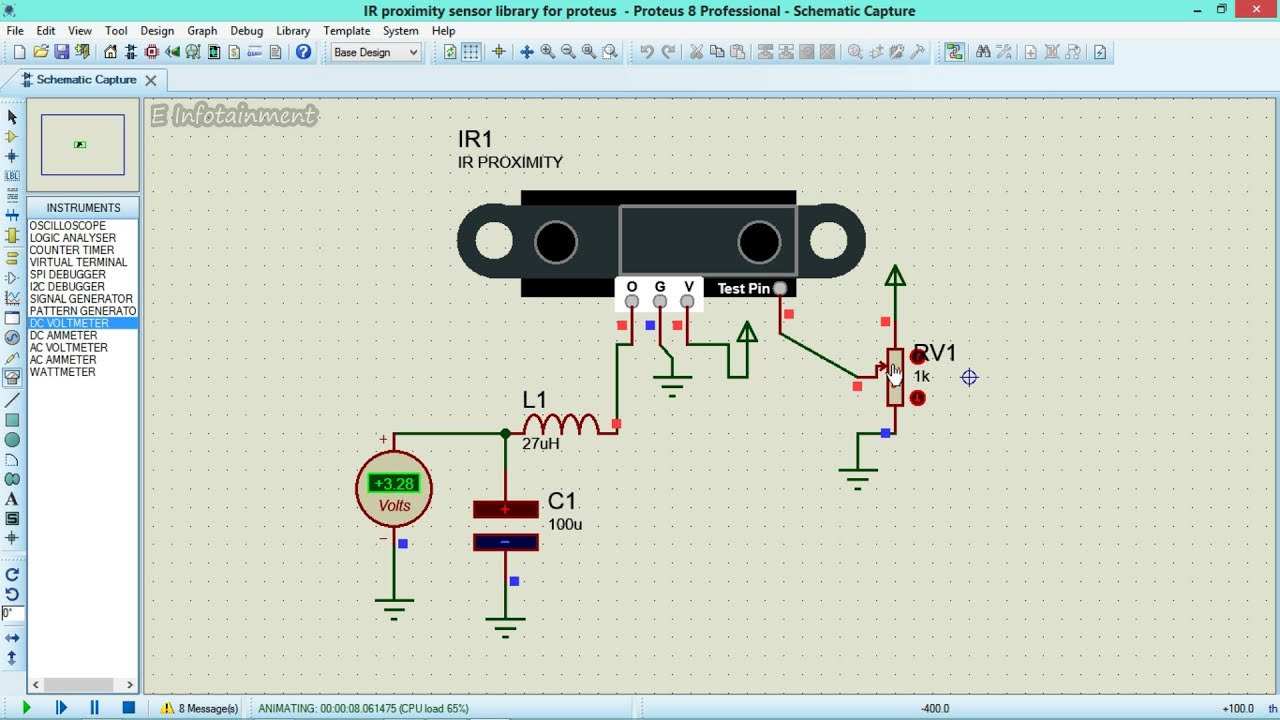
Task: Click the Undo arrow icon
Action: tap(647, 52)
